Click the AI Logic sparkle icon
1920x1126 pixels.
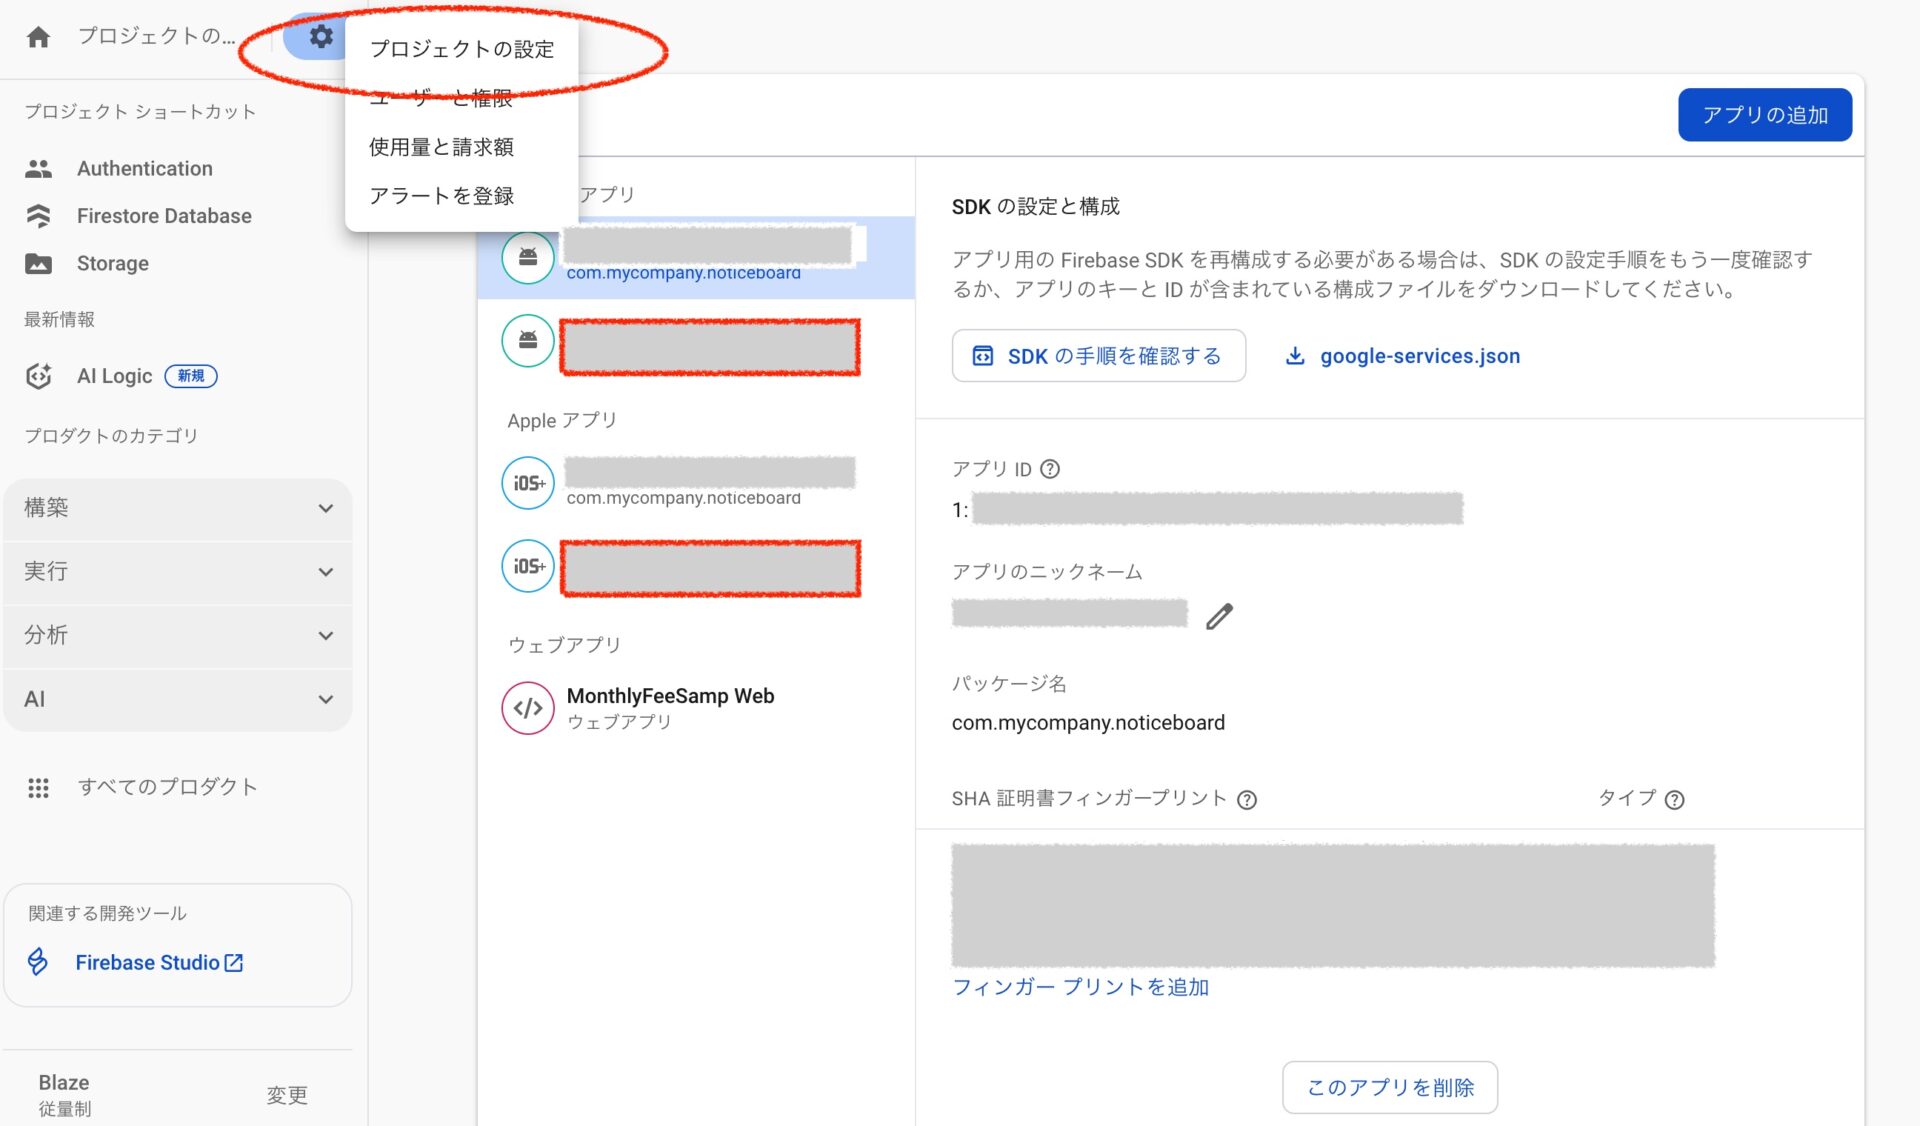38,376
